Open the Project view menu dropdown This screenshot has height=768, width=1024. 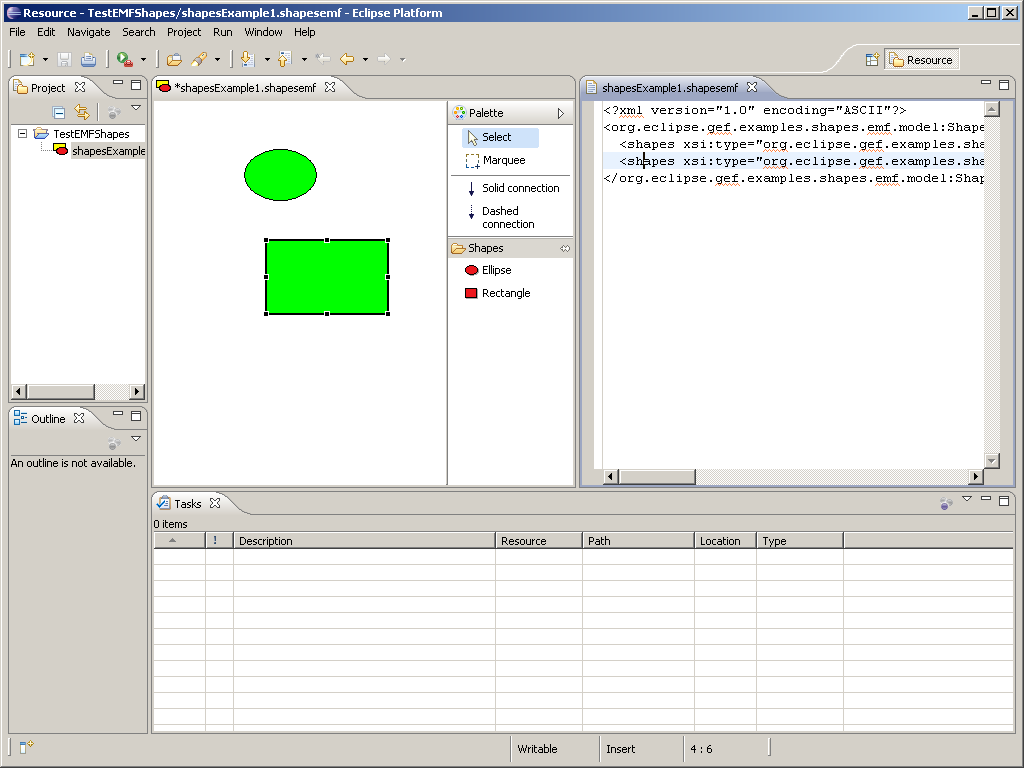pos(136,108)
